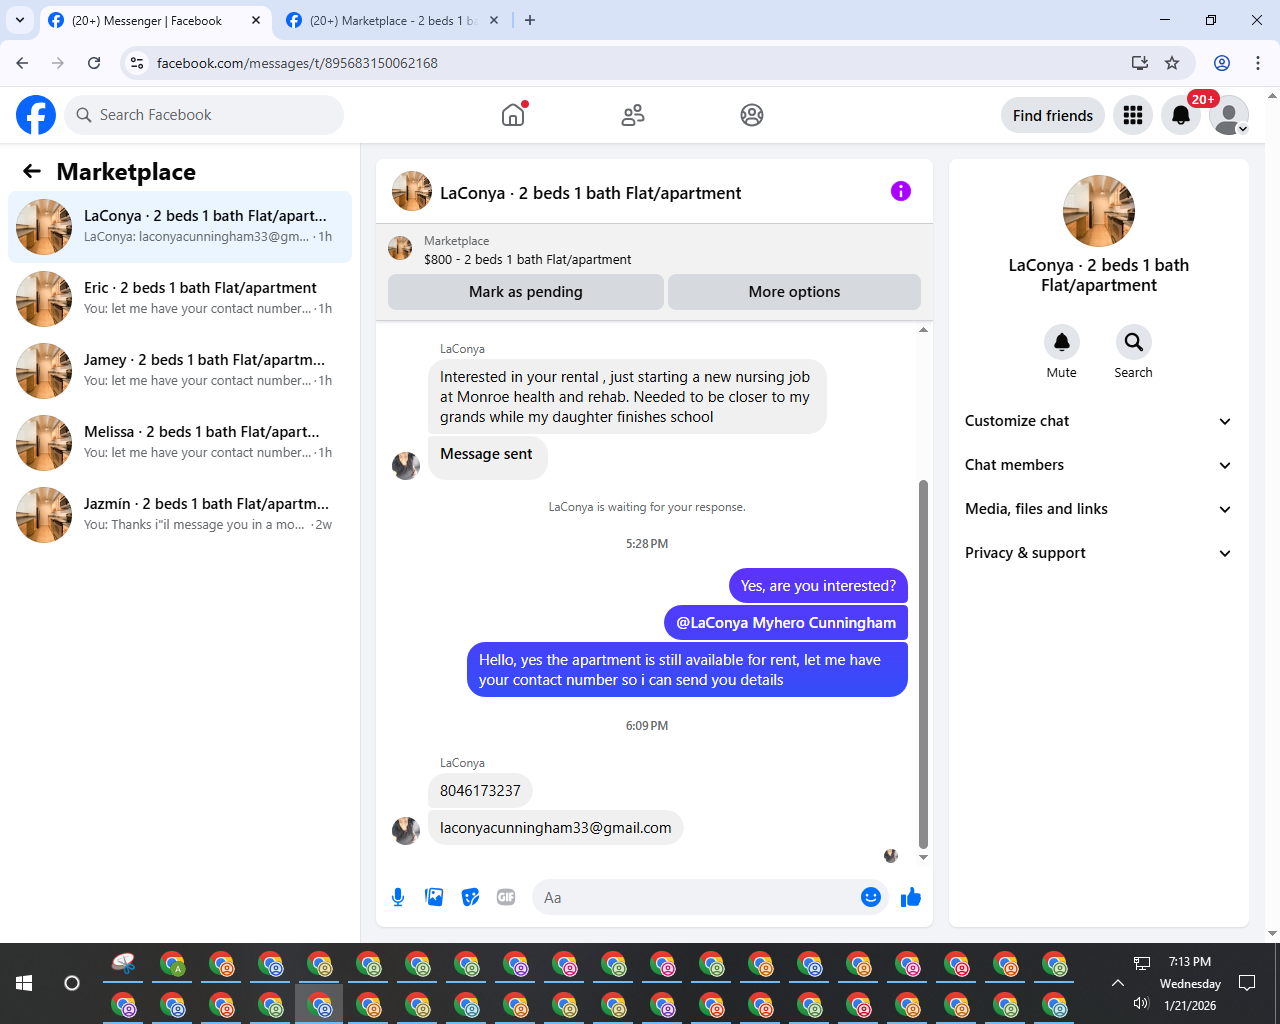The width and height of the screenshot is (1280, 1024).
Task: Send a thumbs-up like
Action: coord(910,897)
